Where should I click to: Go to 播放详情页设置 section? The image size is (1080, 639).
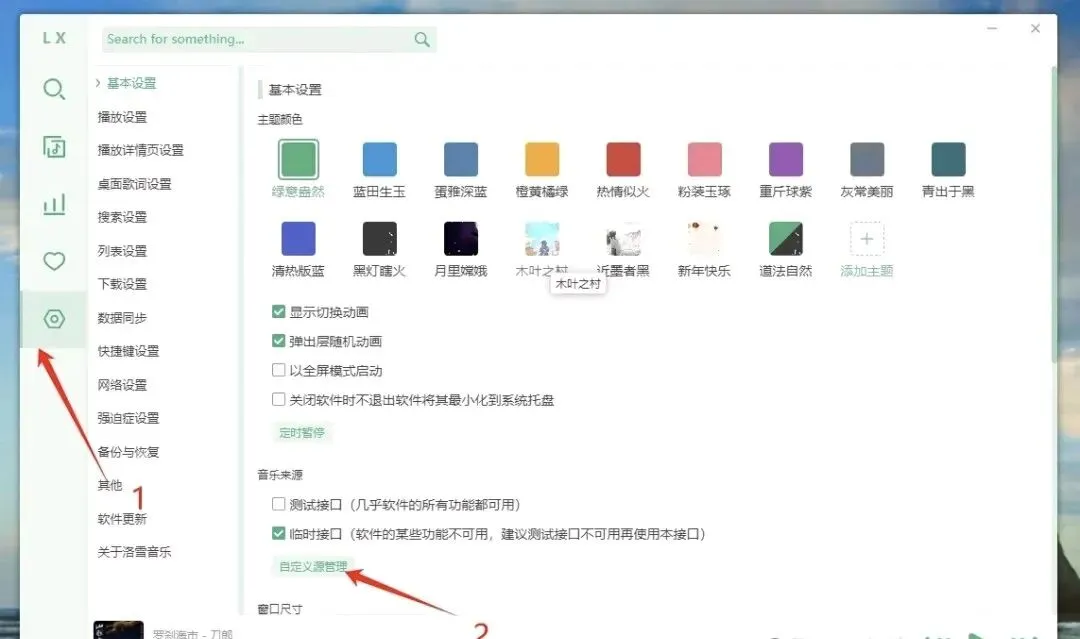pos(141,150)
